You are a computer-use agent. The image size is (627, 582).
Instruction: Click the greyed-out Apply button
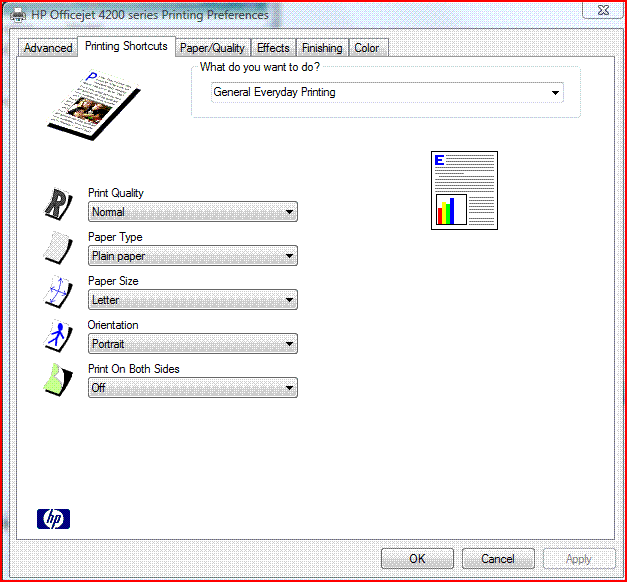pyautogui.click(x=579, y=558)
